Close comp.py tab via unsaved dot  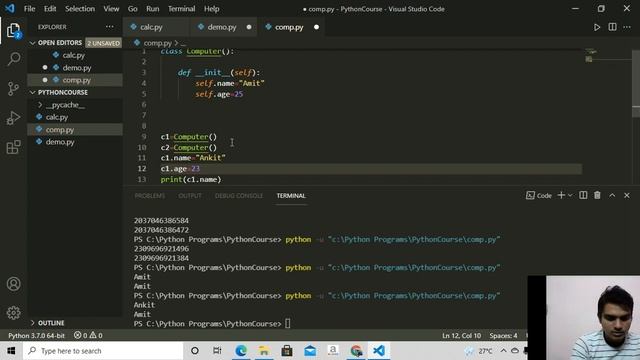(316, 27)
